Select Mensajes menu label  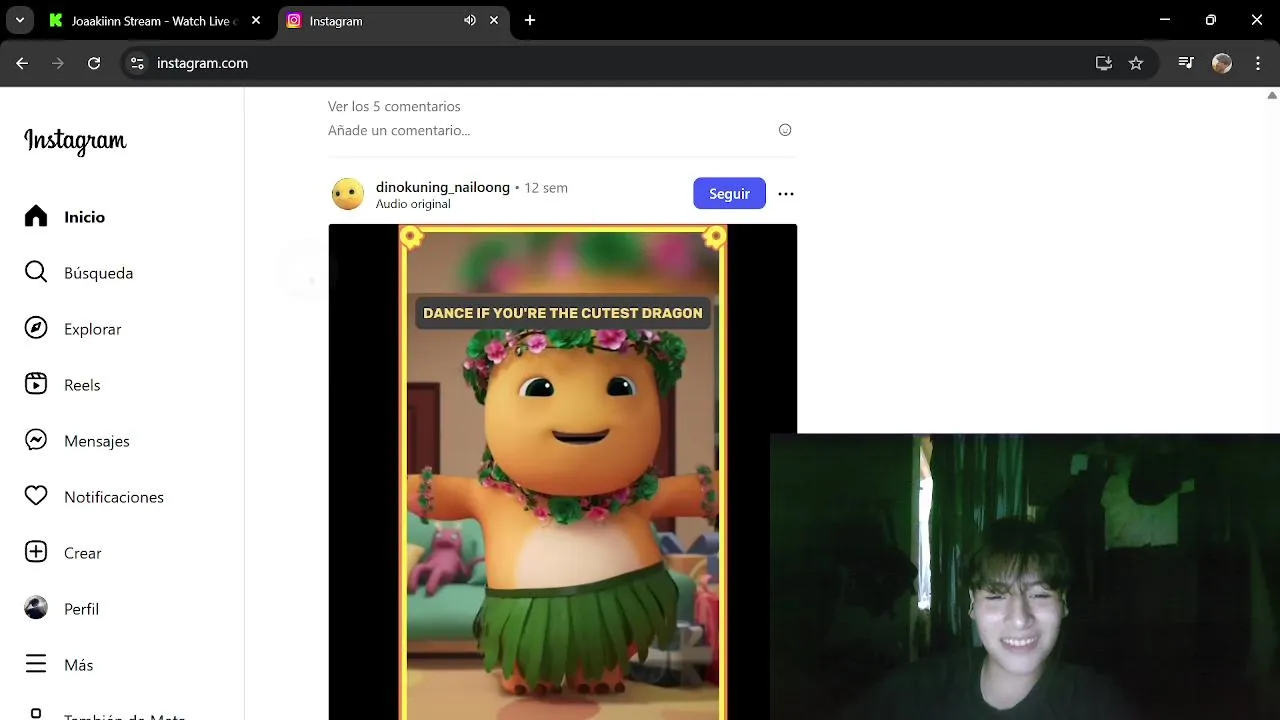97,441
